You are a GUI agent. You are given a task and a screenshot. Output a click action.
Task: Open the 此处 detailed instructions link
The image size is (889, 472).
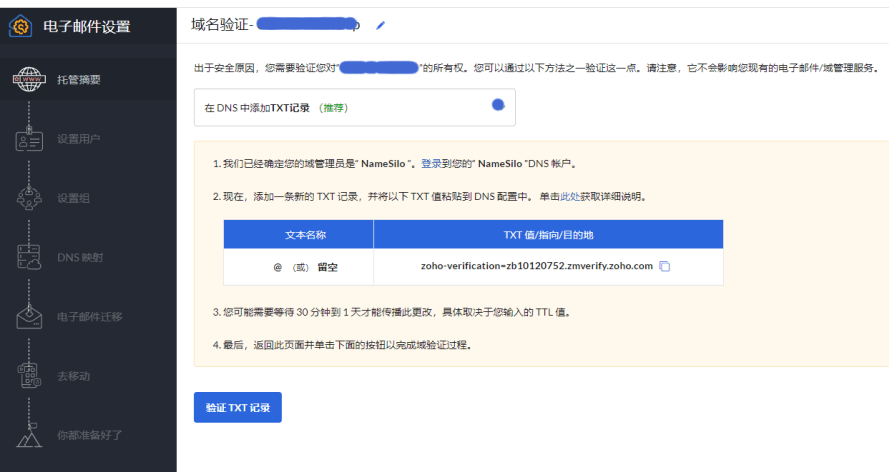point(569,197)
